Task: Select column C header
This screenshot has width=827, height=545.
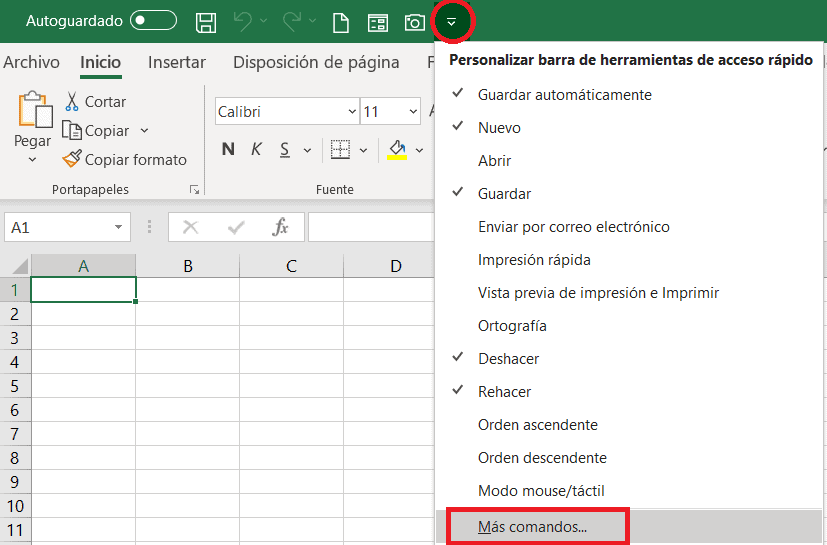Action: [x=291, y=265]
